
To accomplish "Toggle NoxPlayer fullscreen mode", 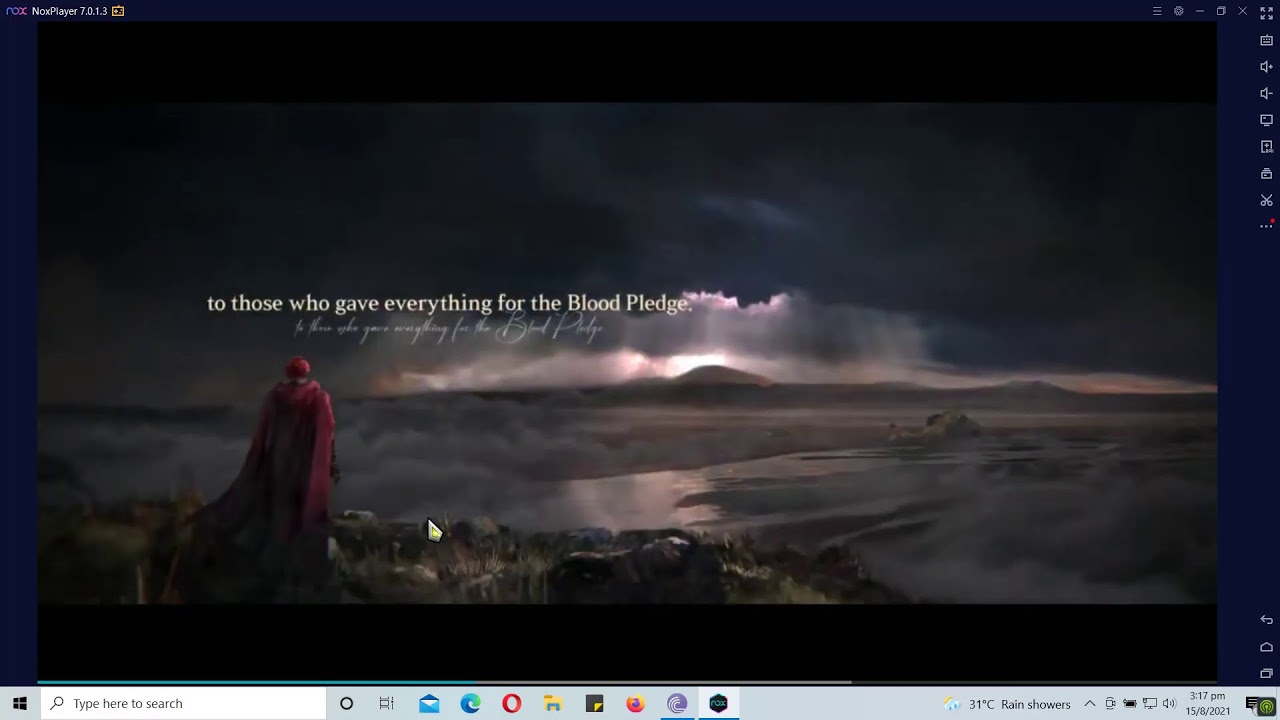I will 1266,13.
